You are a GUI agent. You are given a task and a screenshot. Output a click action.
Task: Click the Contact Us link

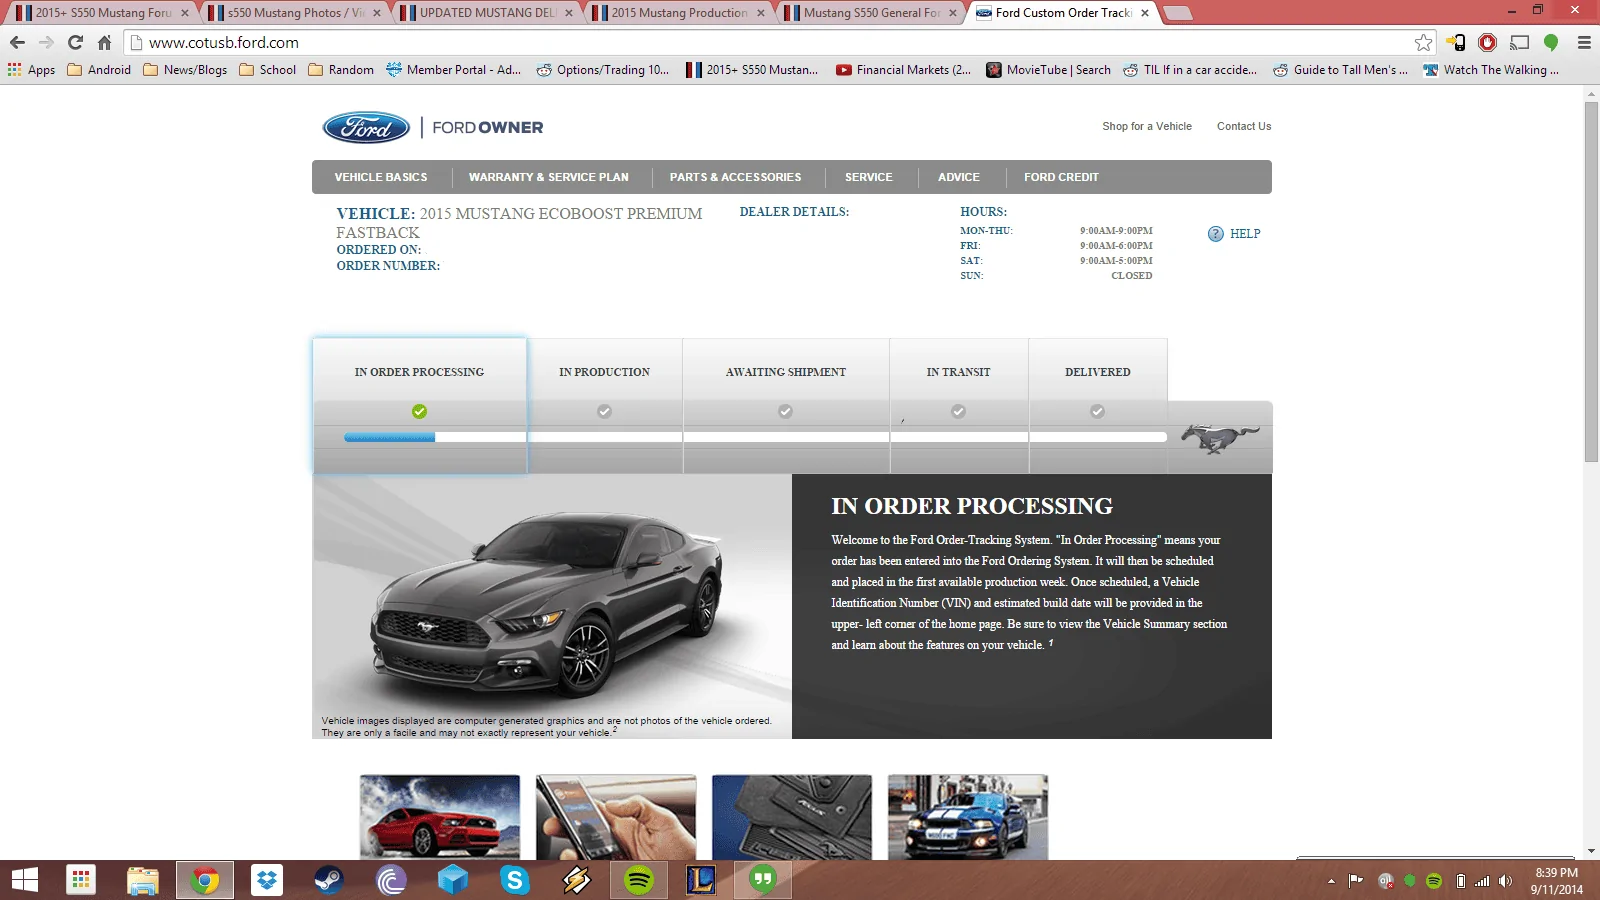pos(1244,127)
